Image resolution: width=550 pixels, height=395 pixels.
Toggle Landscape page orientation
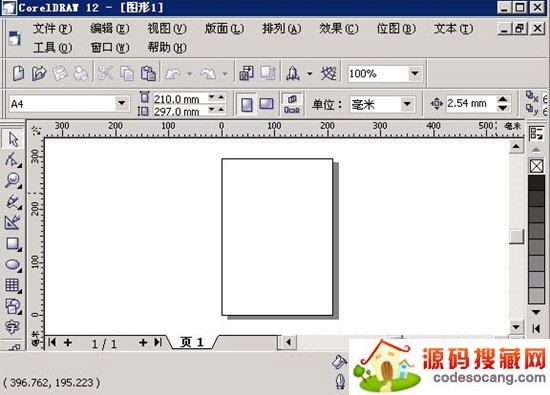pos(267,104)
